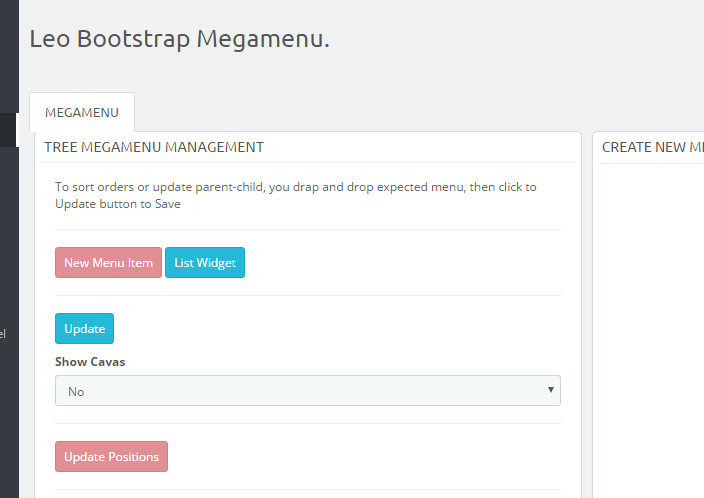Click the Show Cavas field label
Image resolution: width=704 pixels, height=498 pixels.
pyautogui.click(x=90, y=362)
